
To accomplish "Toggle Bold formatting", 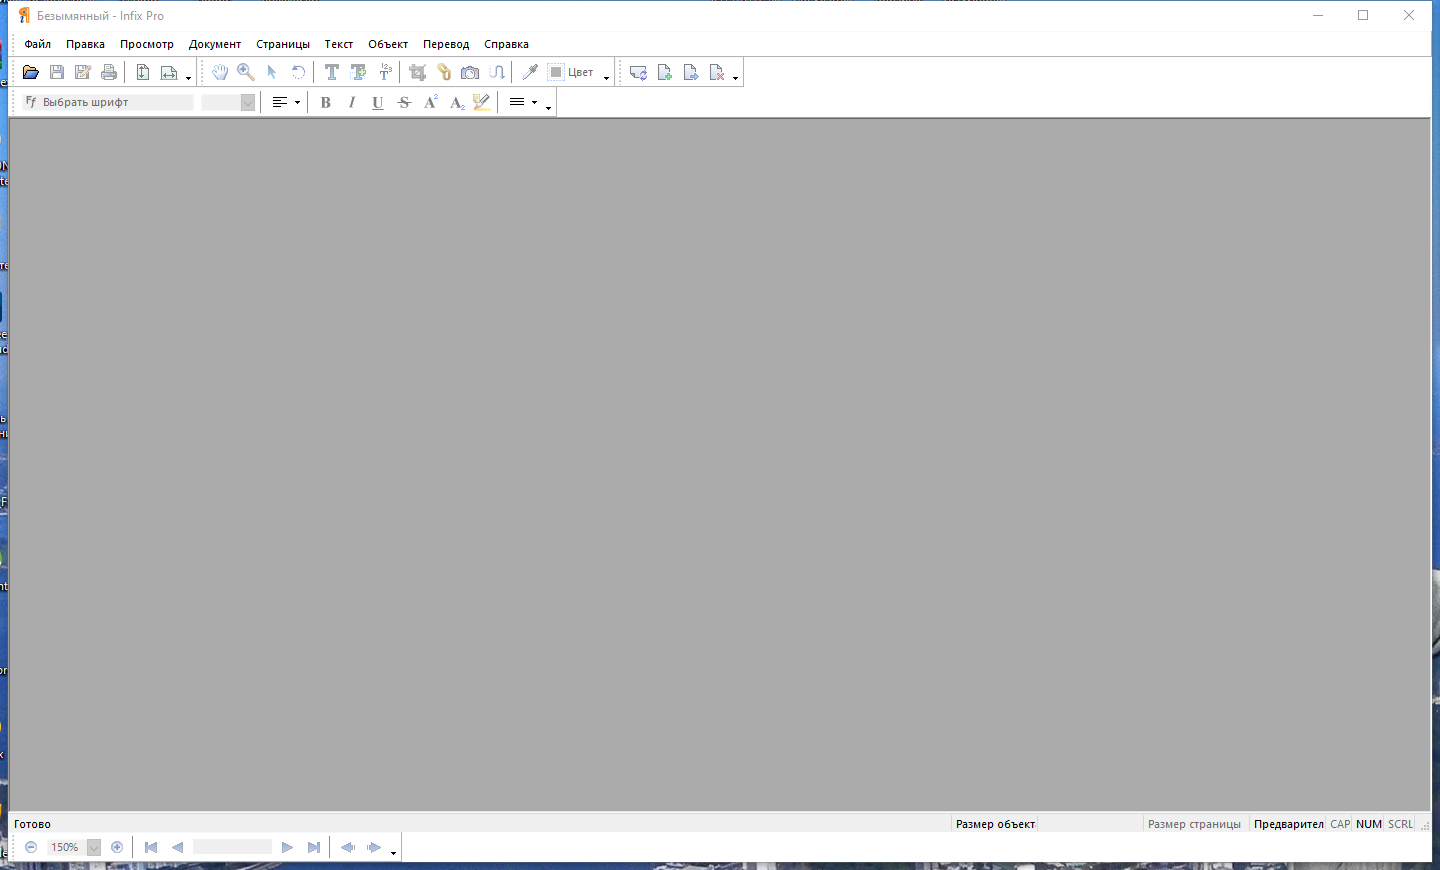I will pyautogui.click(x=326, y=103).
